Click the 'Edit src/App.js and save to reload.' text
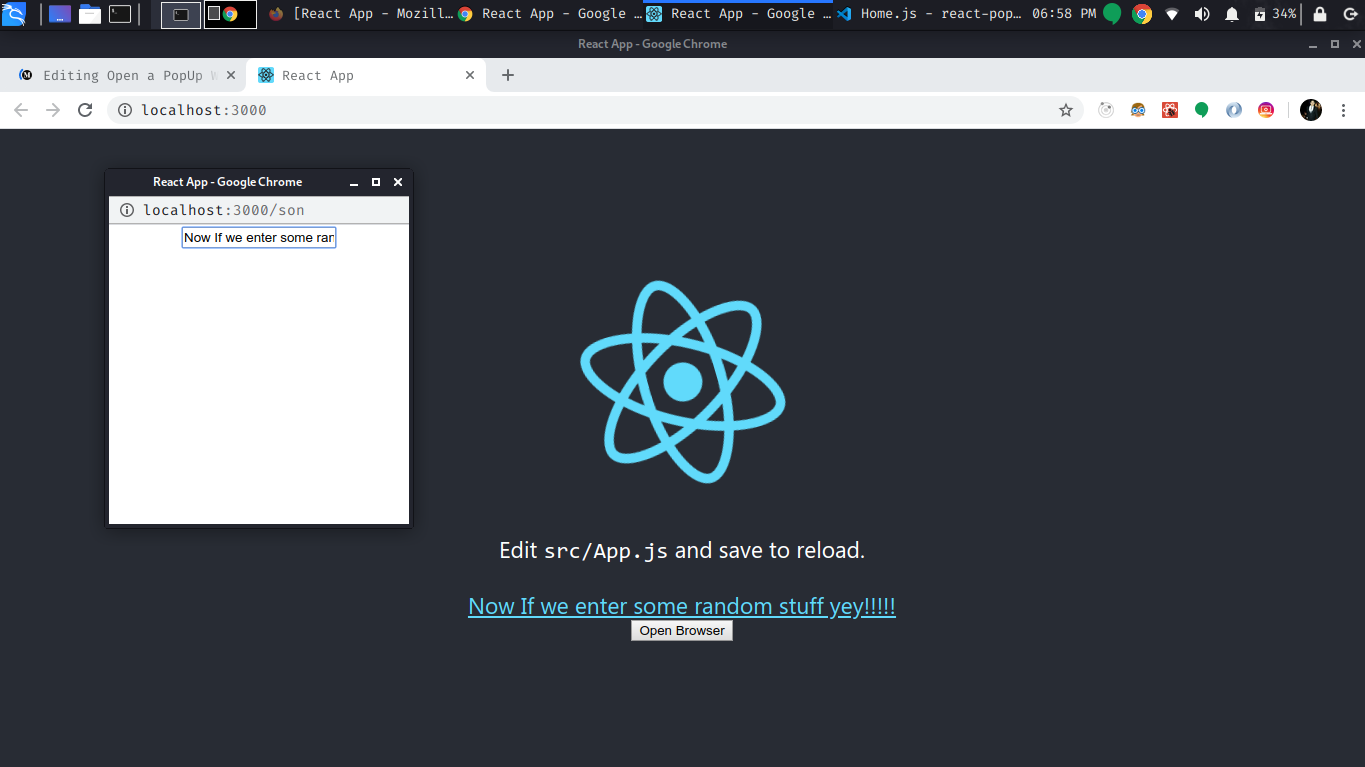1365x767 pixels. coord(682,550)
